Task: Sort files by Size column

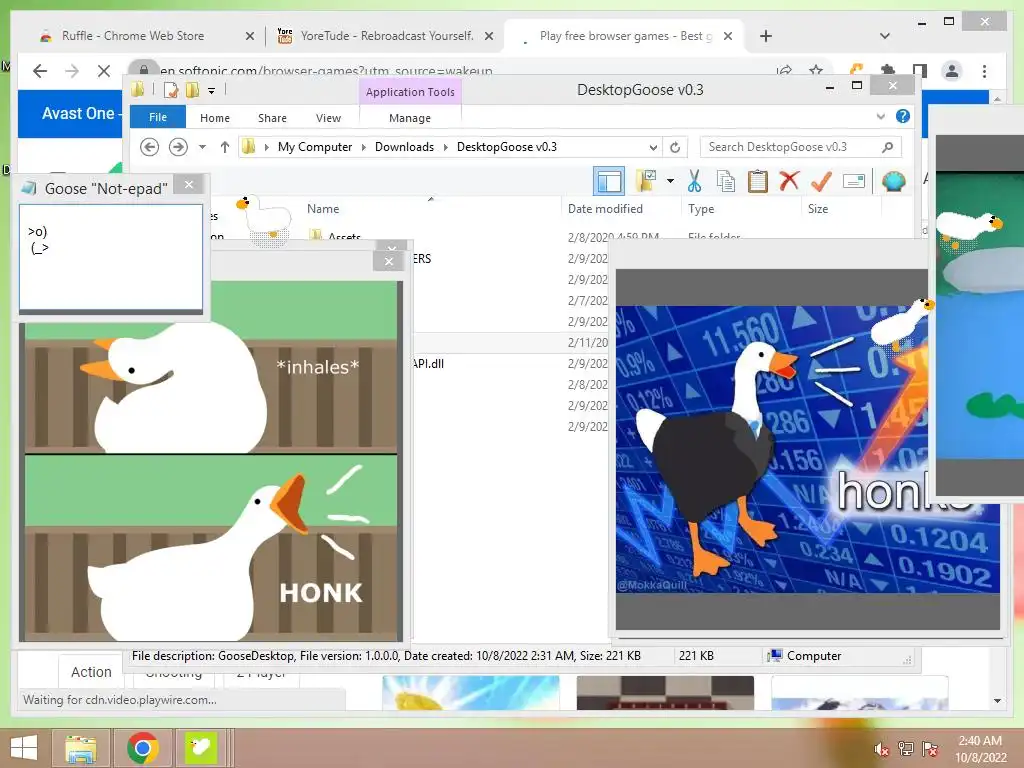Action: click(x=818, y=209)
